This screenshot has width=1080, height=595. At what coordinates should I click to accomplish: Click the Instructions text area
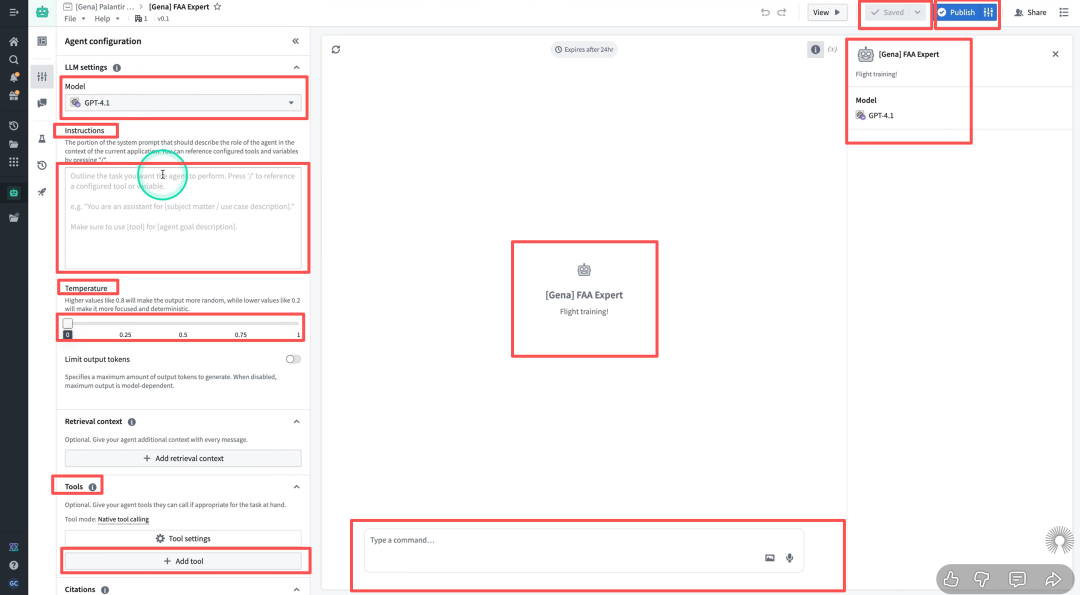click(x=183, y=218)
